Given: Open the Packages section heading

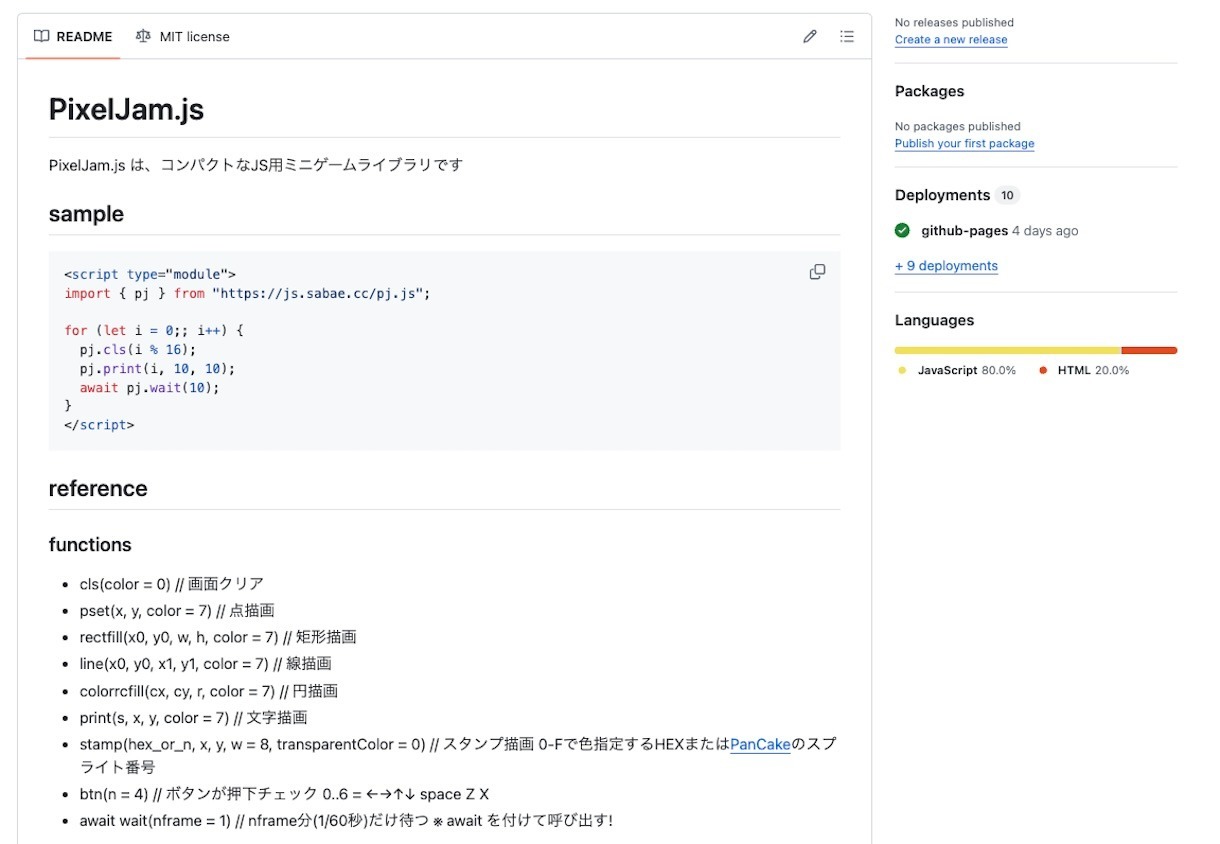Looking at the screenshot, I should tap(929, 91).
